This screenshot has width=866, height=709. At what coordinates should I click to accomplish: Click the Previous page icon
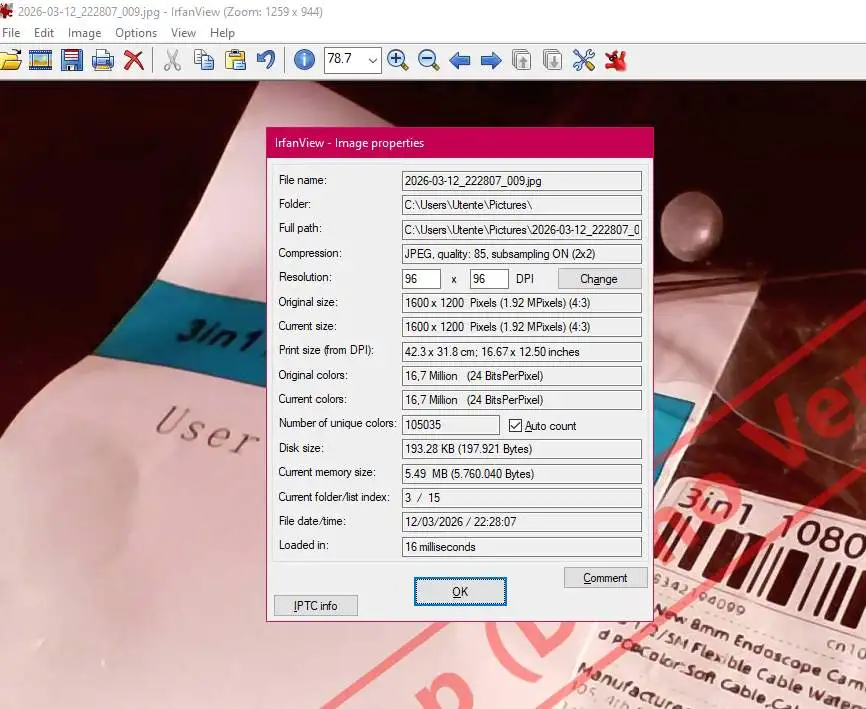tap(522, 60)
